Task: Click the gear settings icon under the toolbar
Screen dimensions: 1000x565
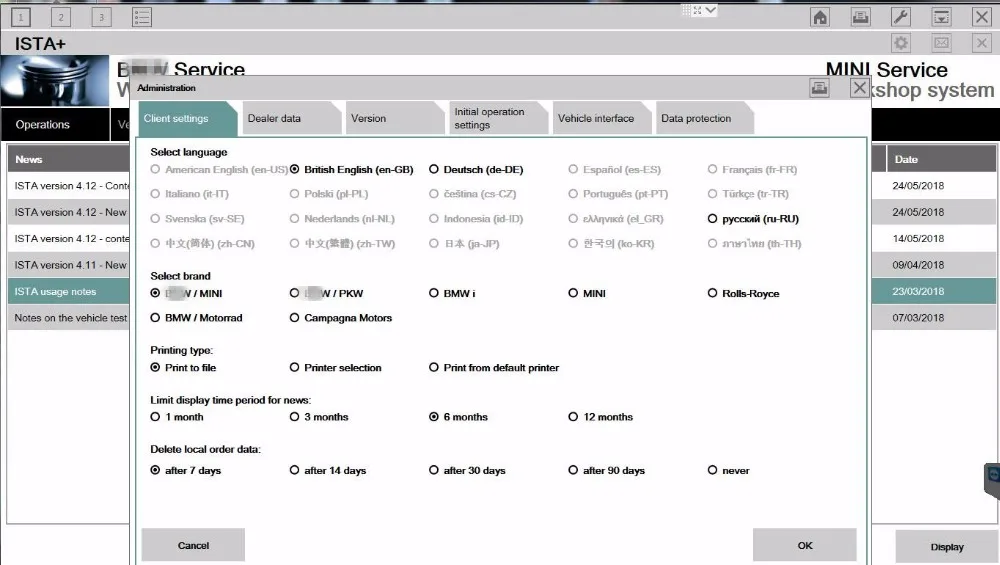Action: tap(901, 43)
